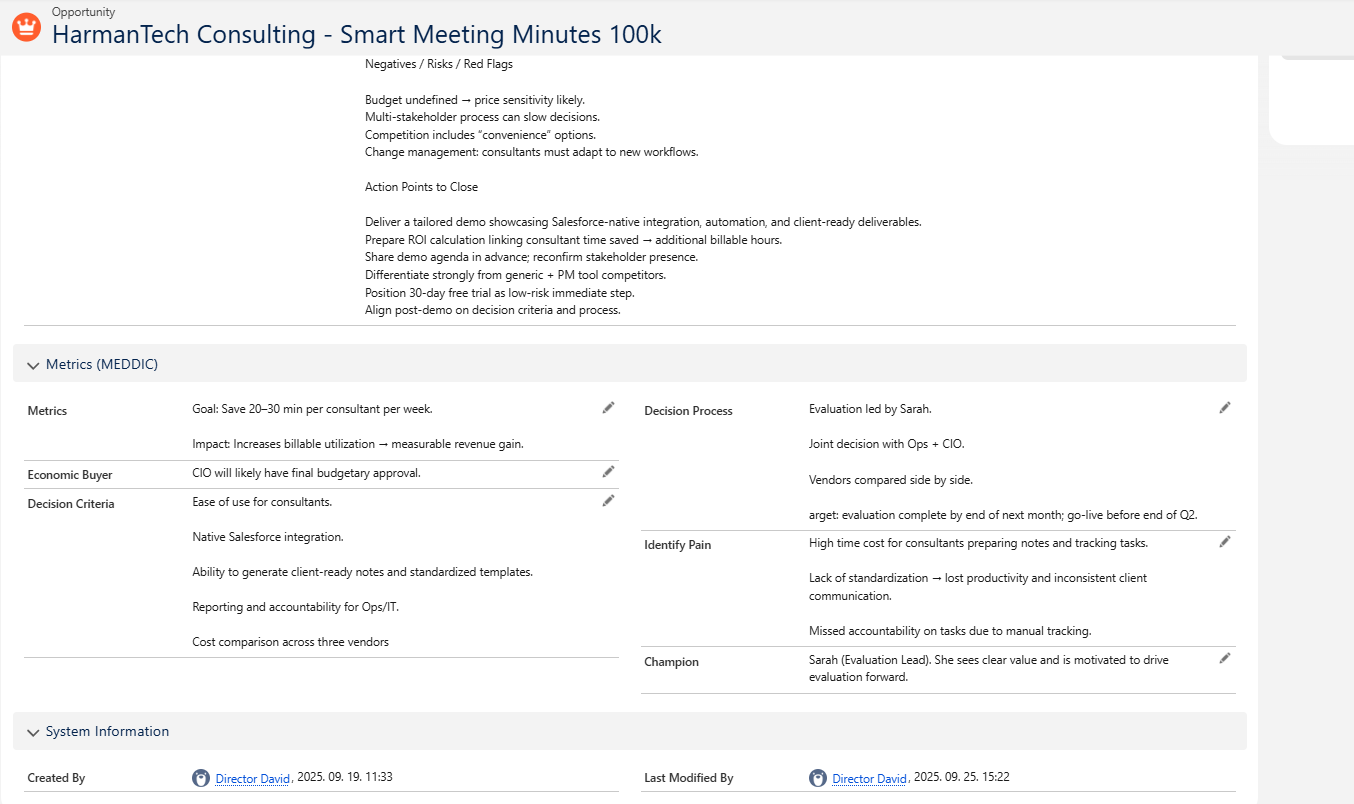Click Director David avatar beside Created By
The image size is (1354, 804).
point(201,778)
